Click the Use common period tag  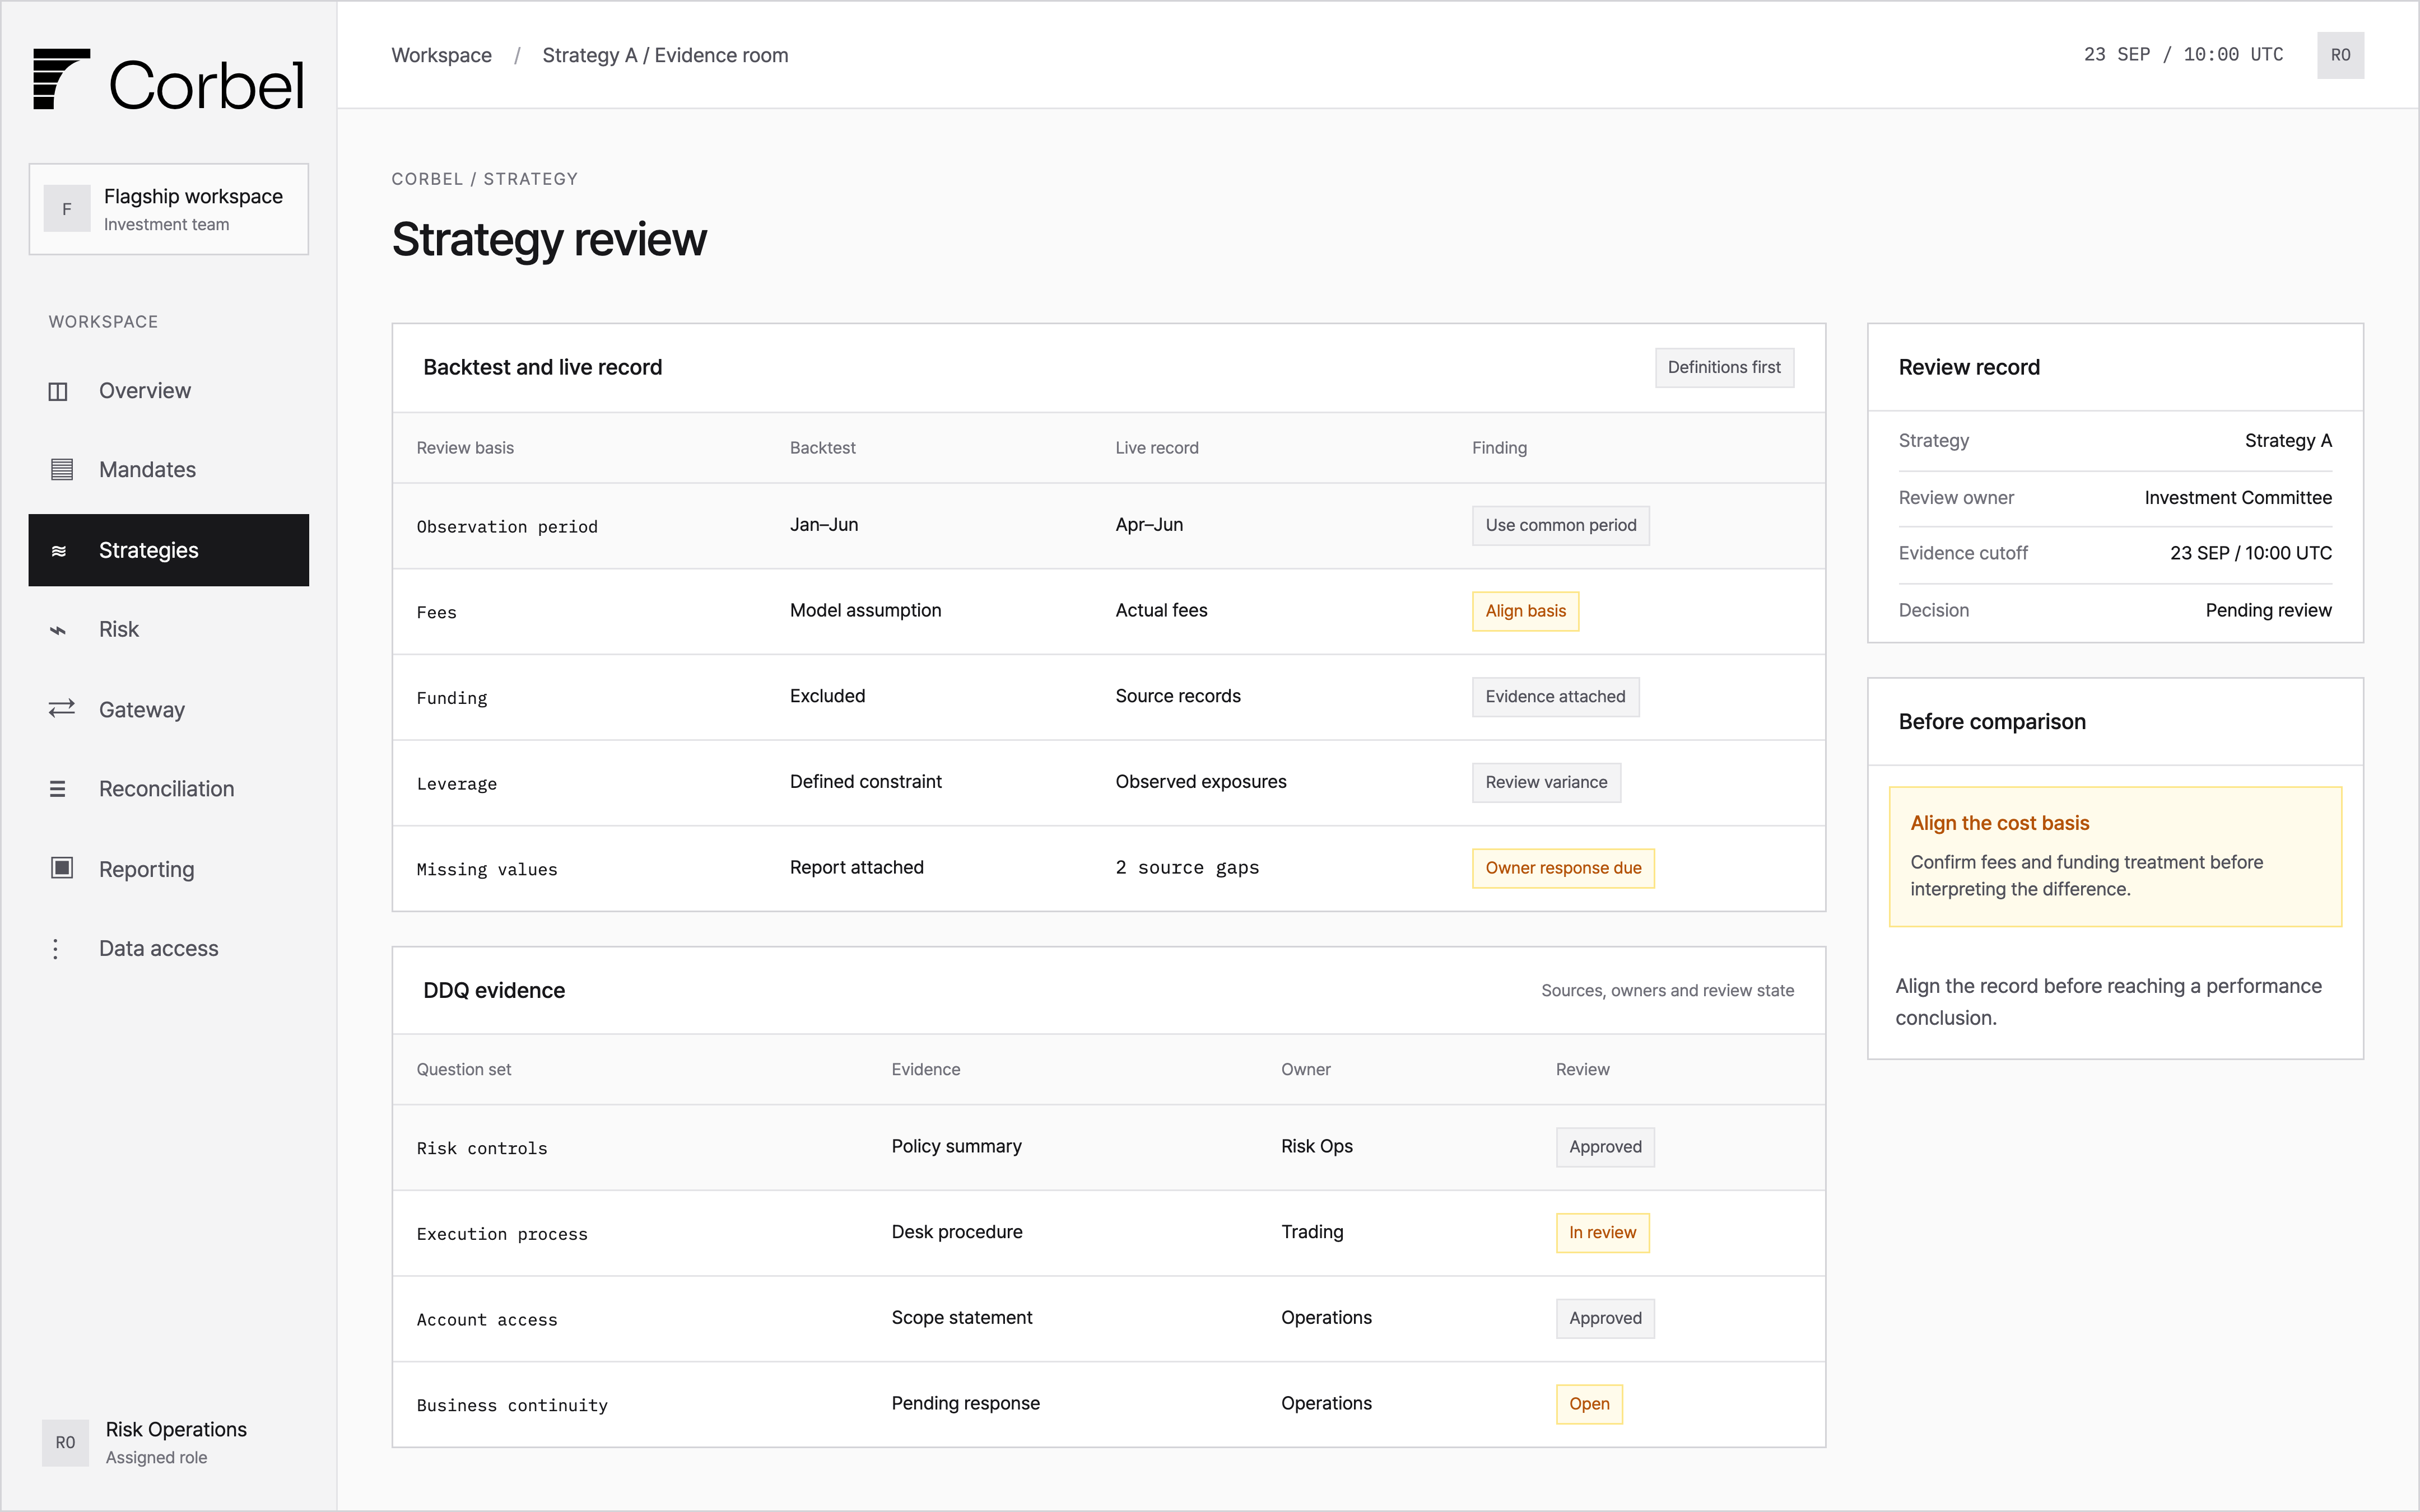click(x=1560, y=525)
